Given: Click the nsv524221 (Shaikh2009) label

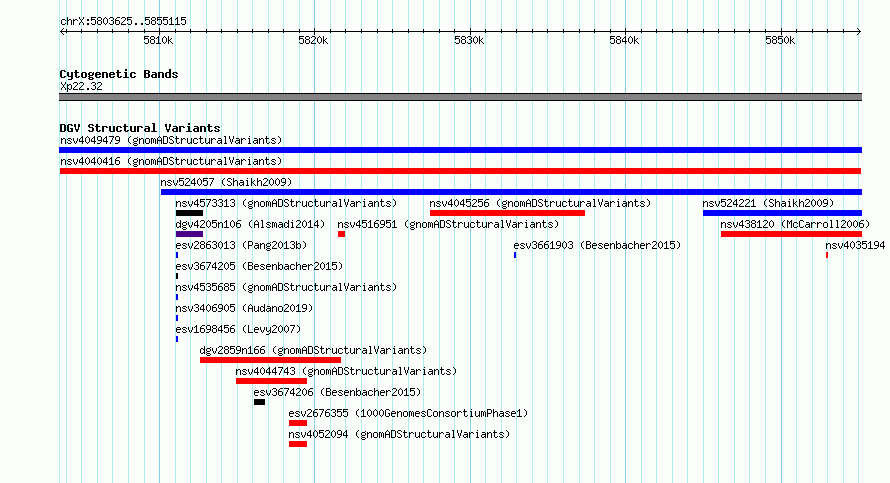Looking at the screenshot, I should pyautogui.click(x=768, y=203).
